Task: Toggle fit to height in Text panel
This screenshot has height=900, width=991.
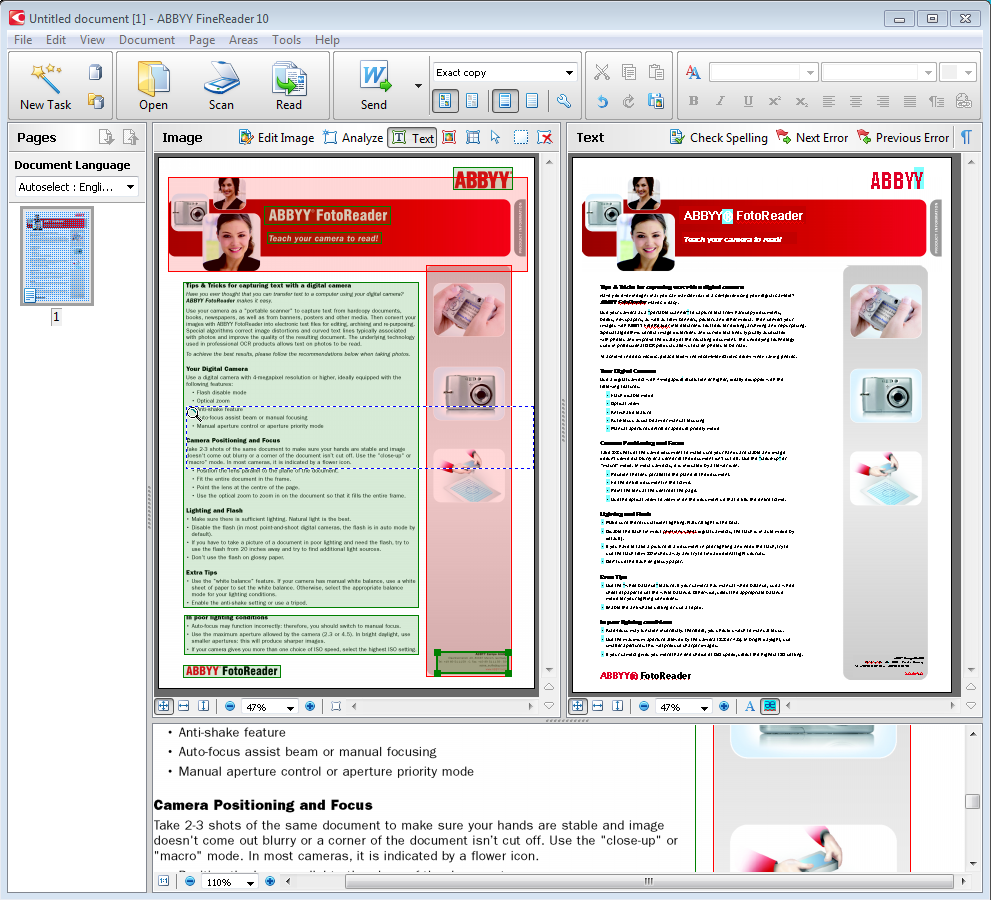Action: click(x=617, y=706)
